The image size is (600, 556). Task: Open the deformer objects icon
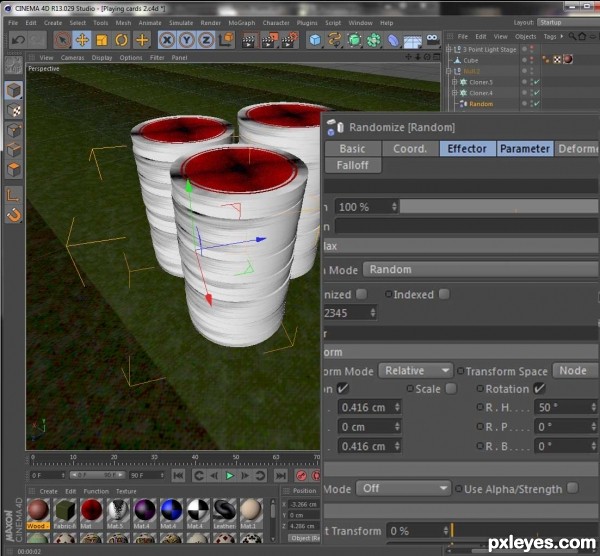point(393,40)
